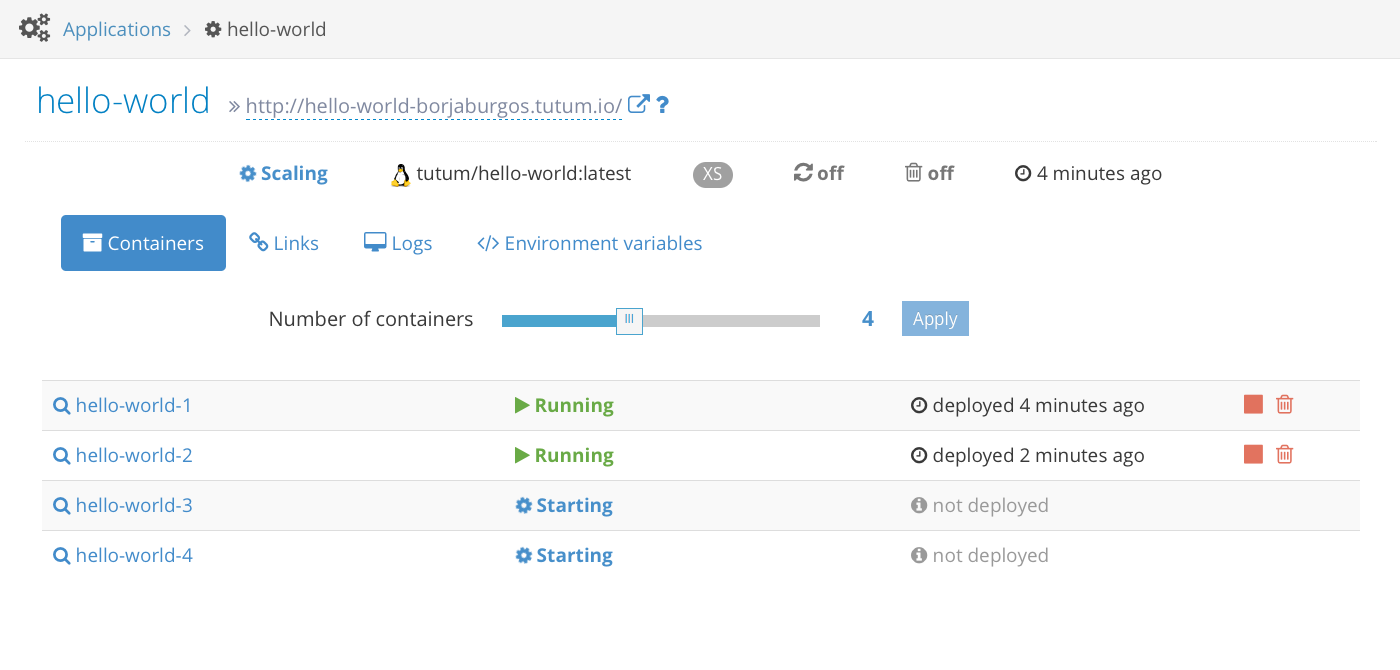Open the hello-world-4 container link

pos(134,555)
